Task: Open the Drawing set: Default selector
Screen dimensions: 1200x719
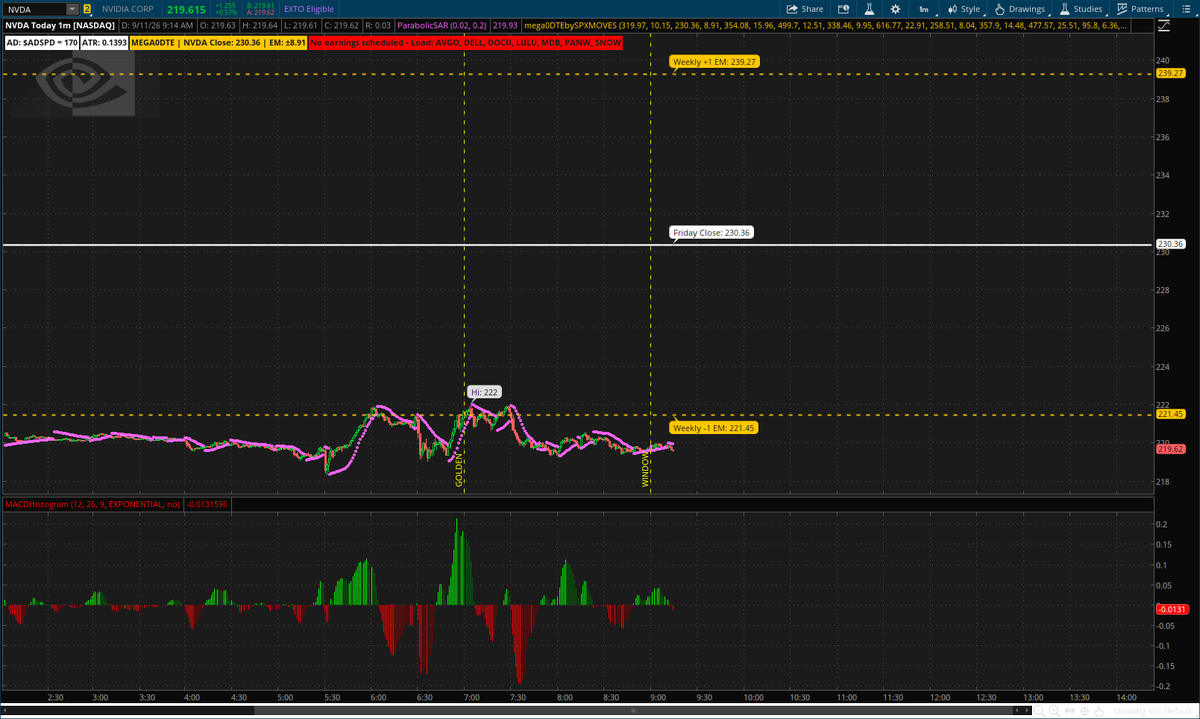Action: 1153,711
